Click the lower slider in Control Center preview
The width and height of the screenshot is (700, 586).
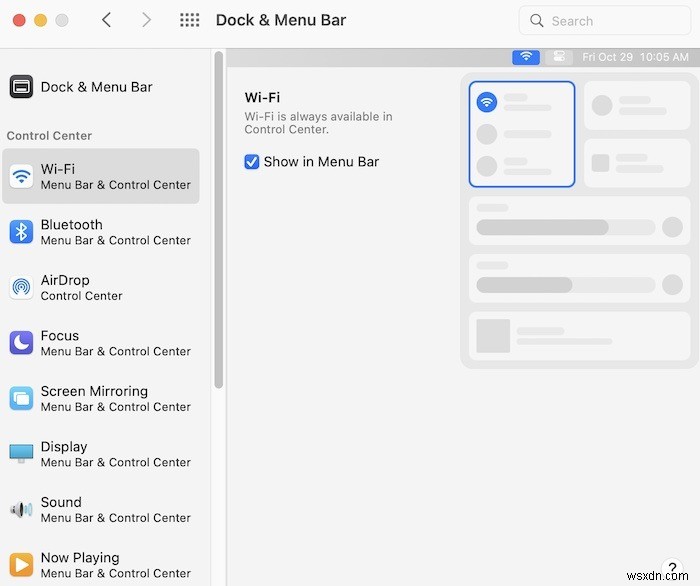pos(566,285)
